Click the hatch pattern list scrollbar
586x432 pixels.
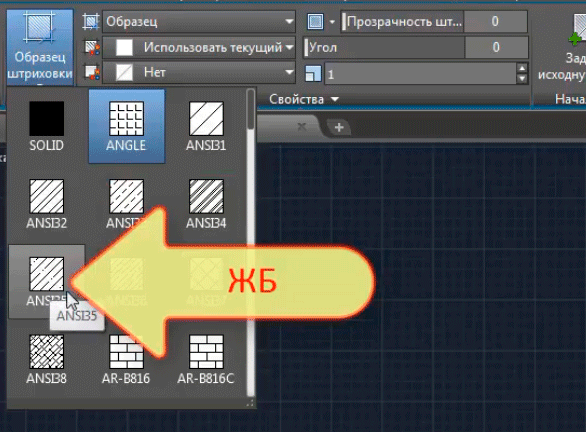tap(251, 243)
